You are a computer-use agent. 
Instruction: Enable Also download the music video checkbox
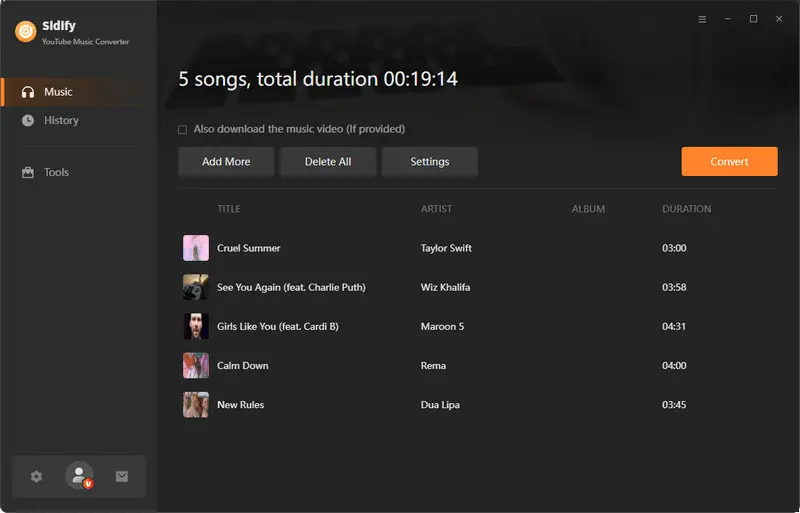tap(182, 130)
